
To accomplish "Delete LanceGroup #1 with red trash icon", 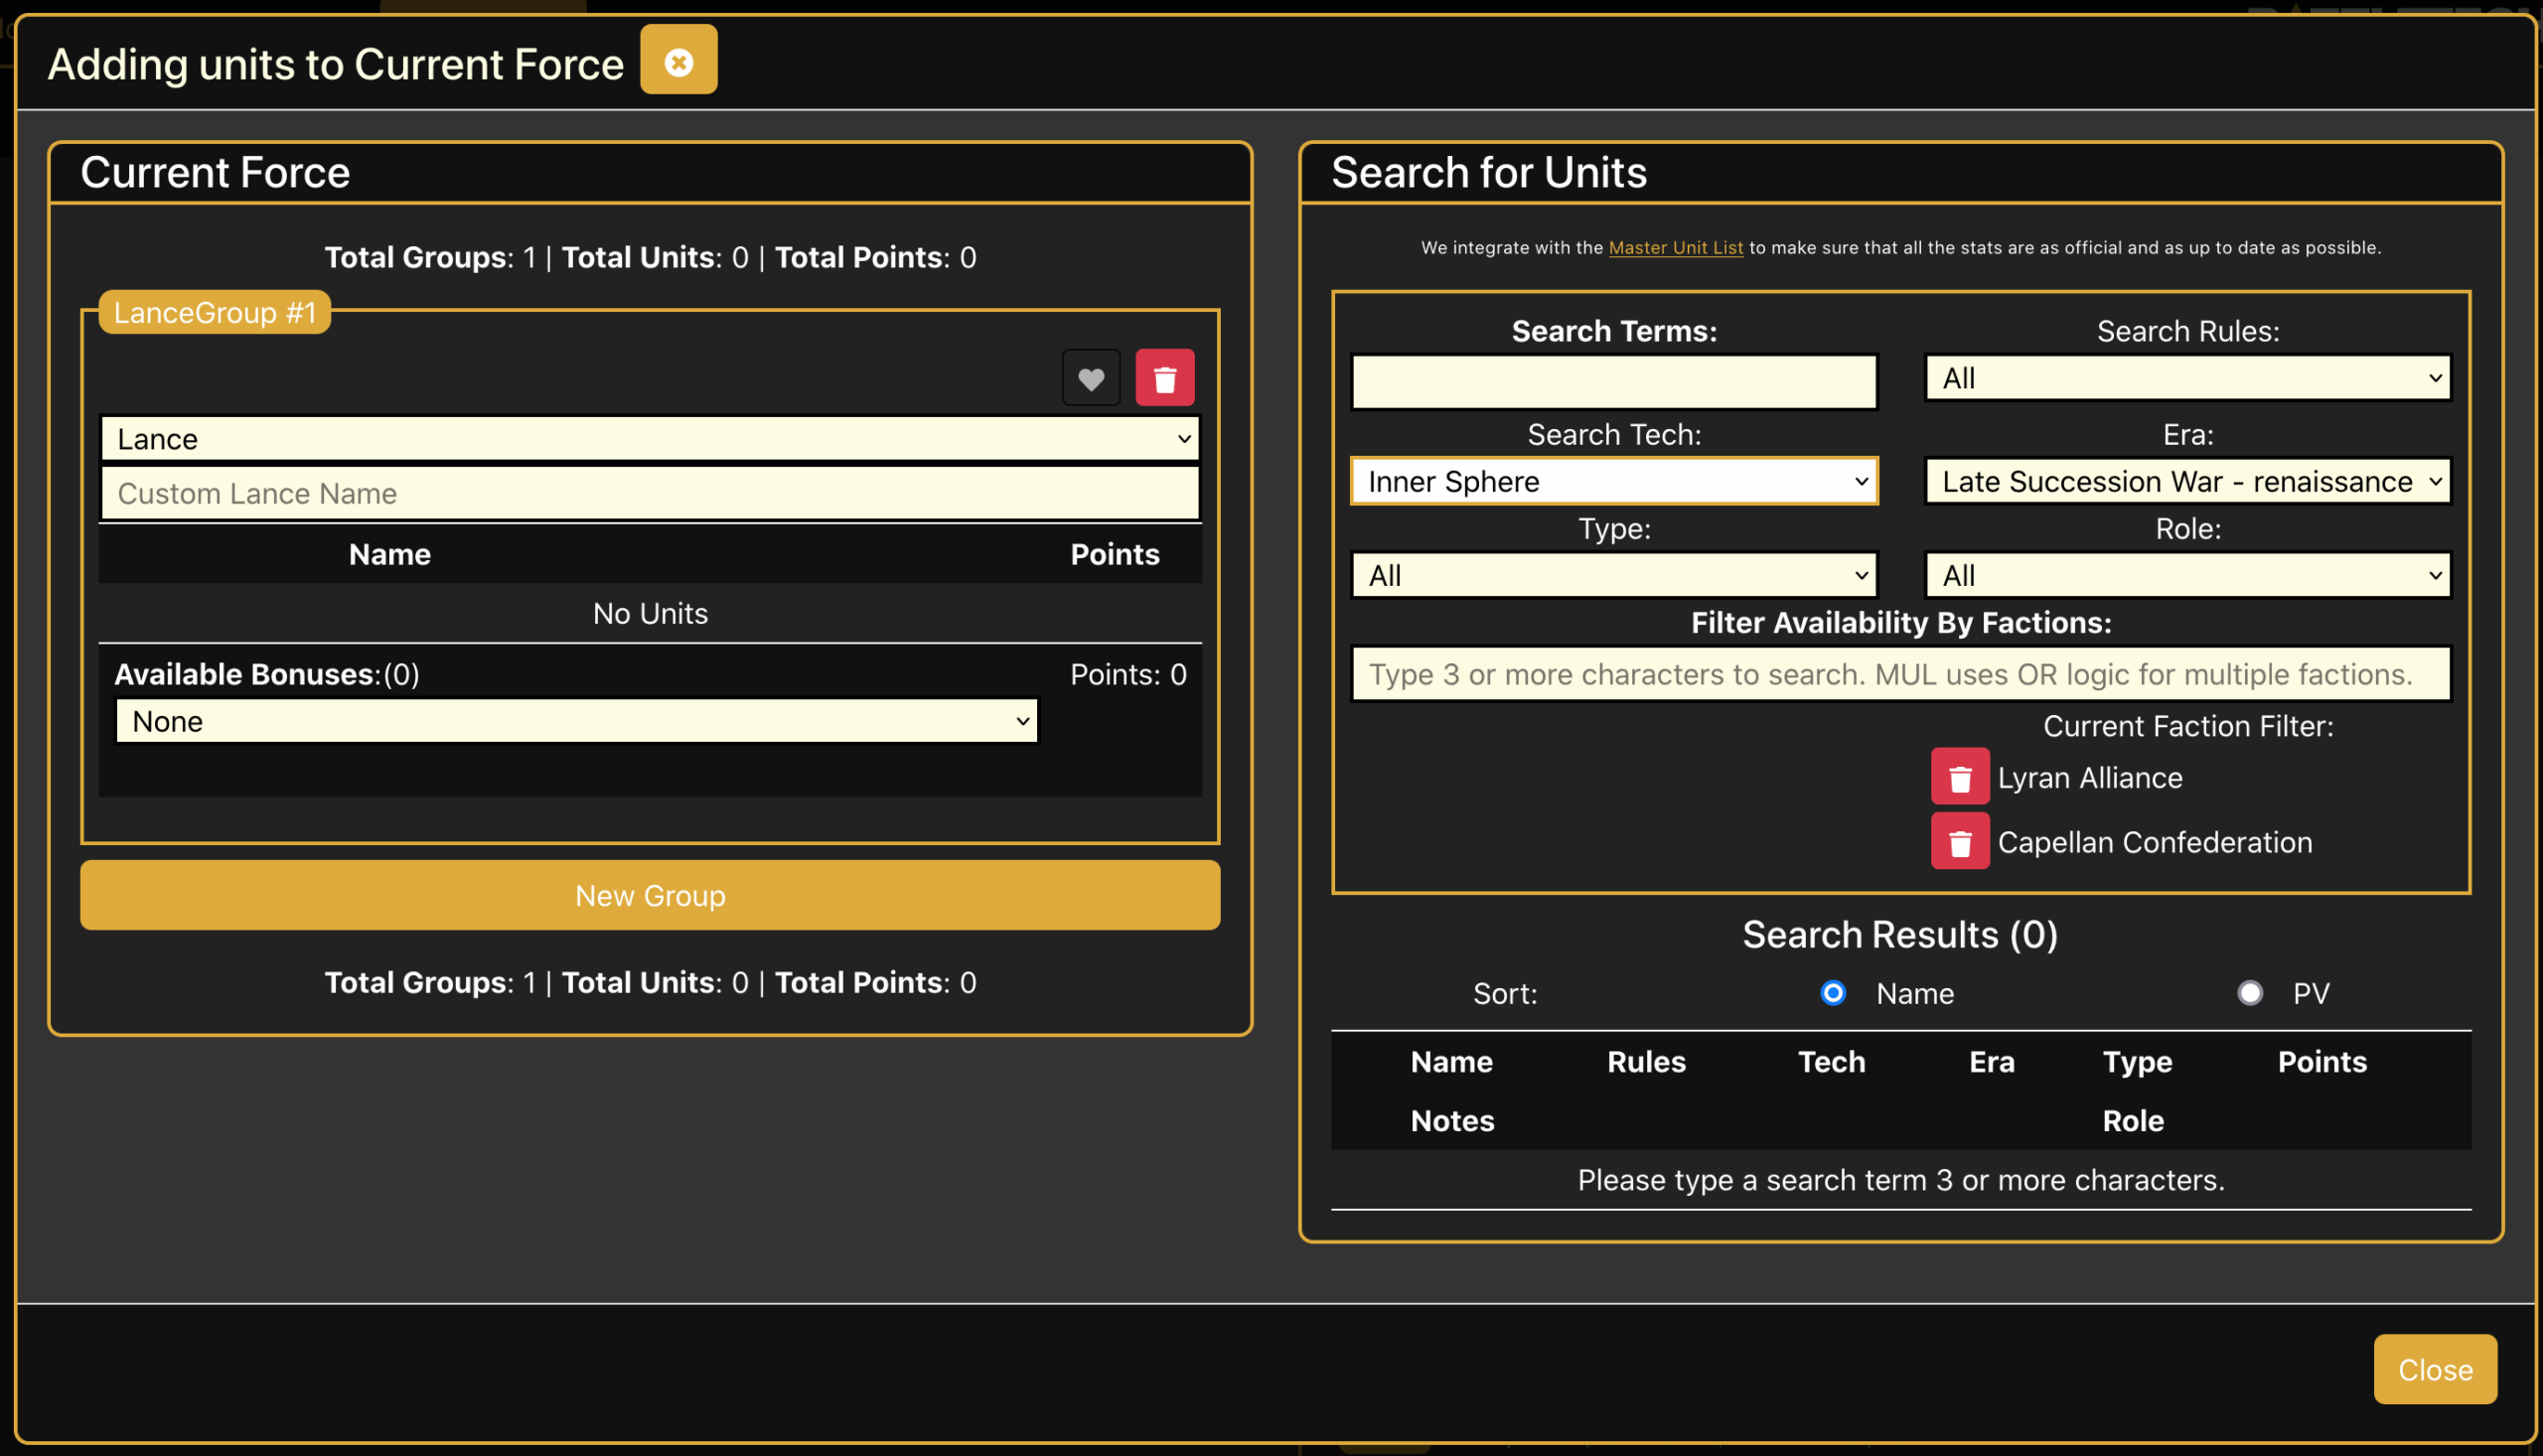I will coord(1164,379).
